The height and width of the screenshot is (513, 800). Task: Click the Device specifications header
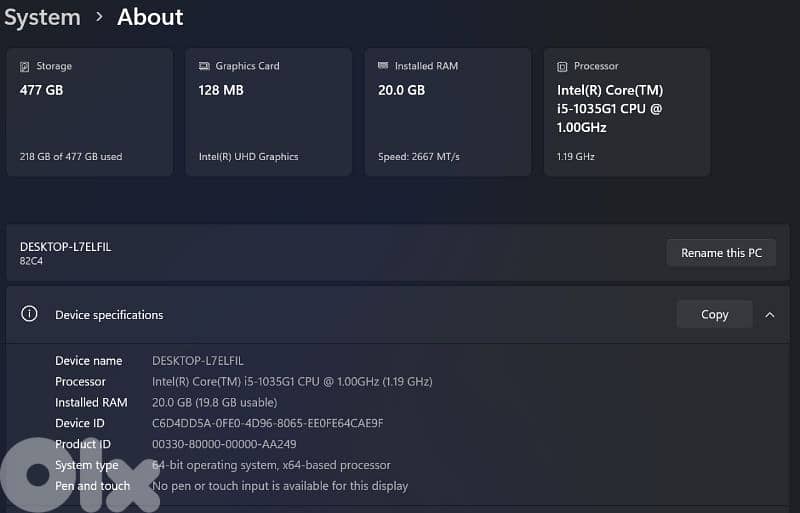pyautogui.click(x=109, y=315)
